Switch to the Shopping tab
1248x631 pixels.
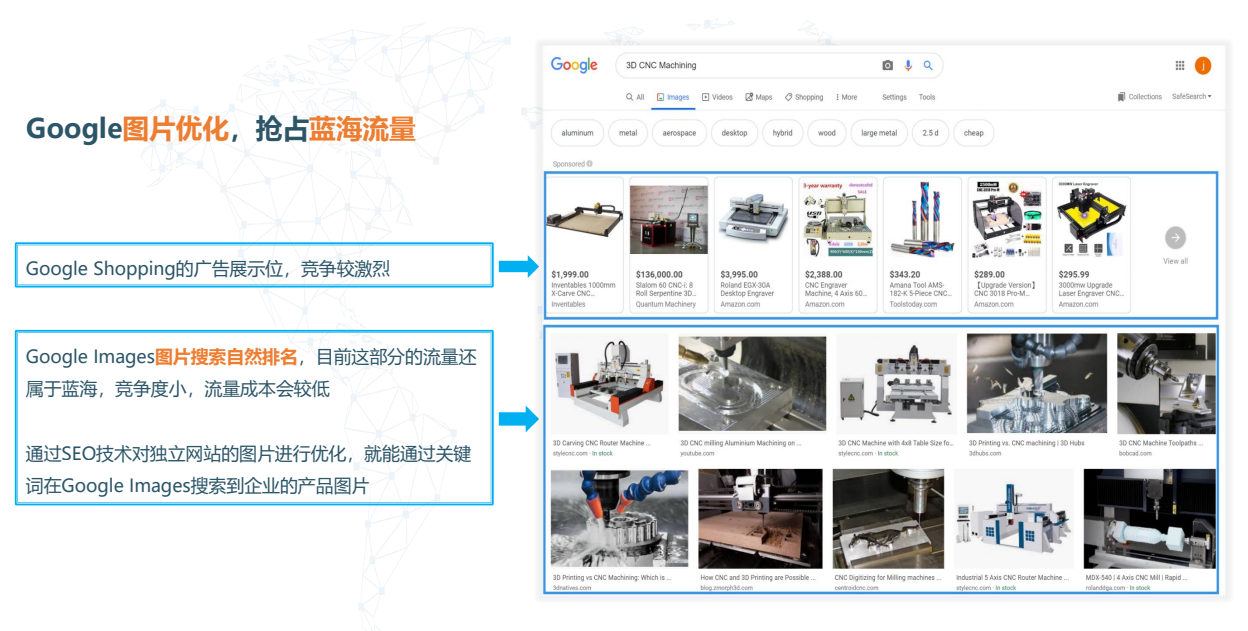point(804,97)
